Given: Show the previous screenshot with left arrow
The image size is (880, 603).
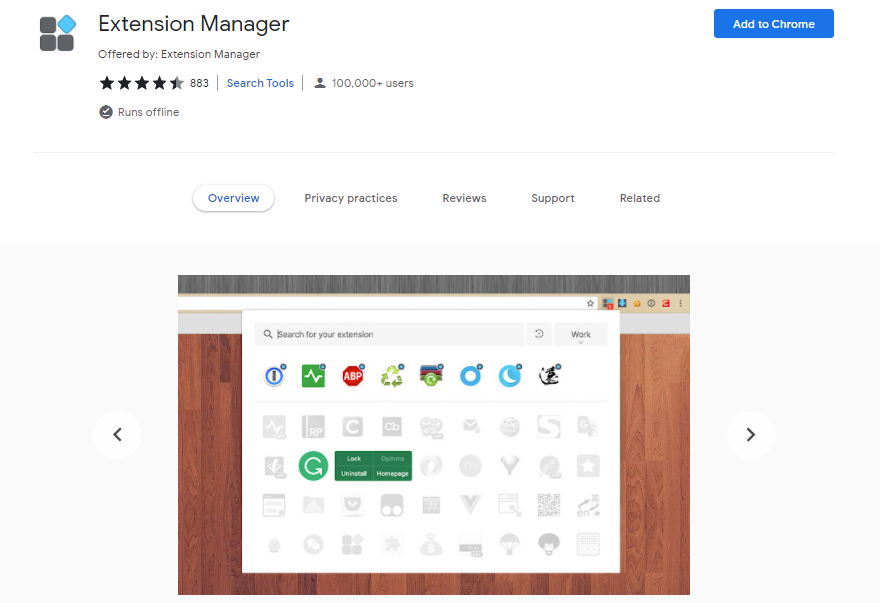Looking at the screenshot, I should 117,434.
